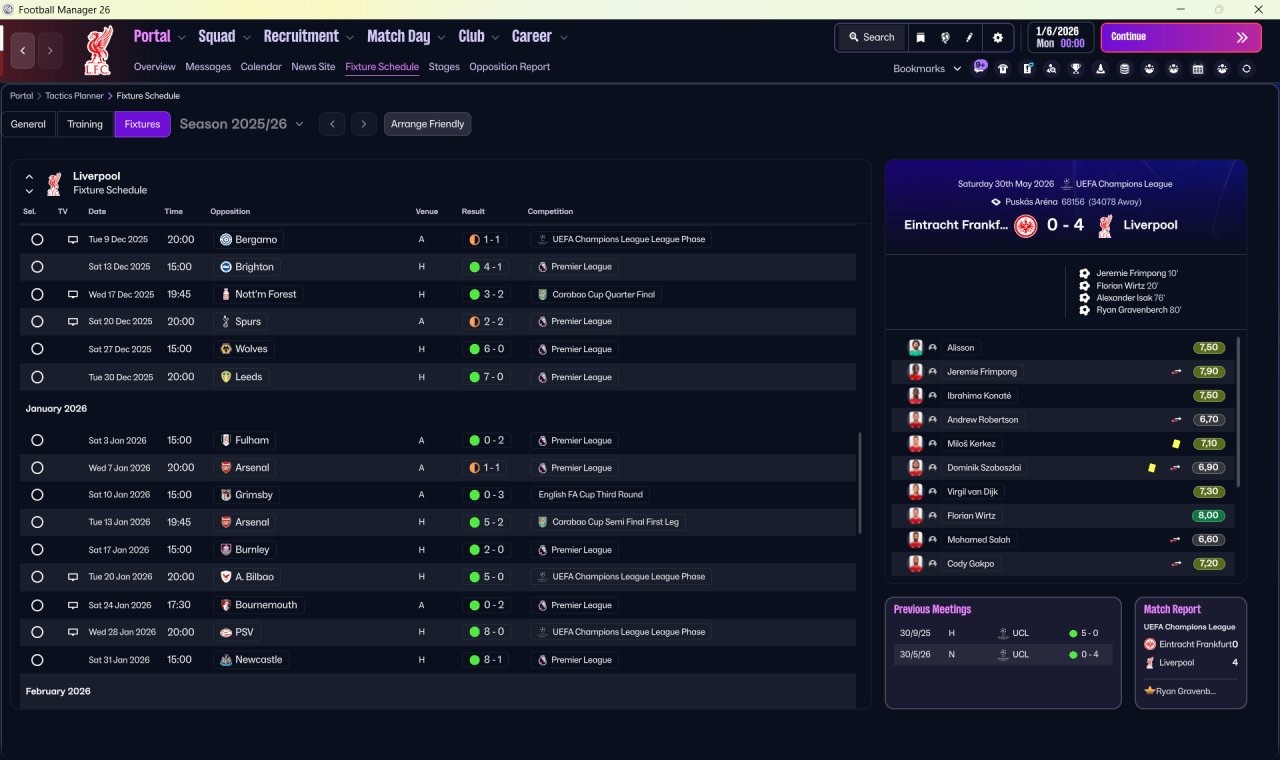Open the Season 2025/26 dropdown
Viewport: 1280px width, 760px height.
click(x=241, y=124)
